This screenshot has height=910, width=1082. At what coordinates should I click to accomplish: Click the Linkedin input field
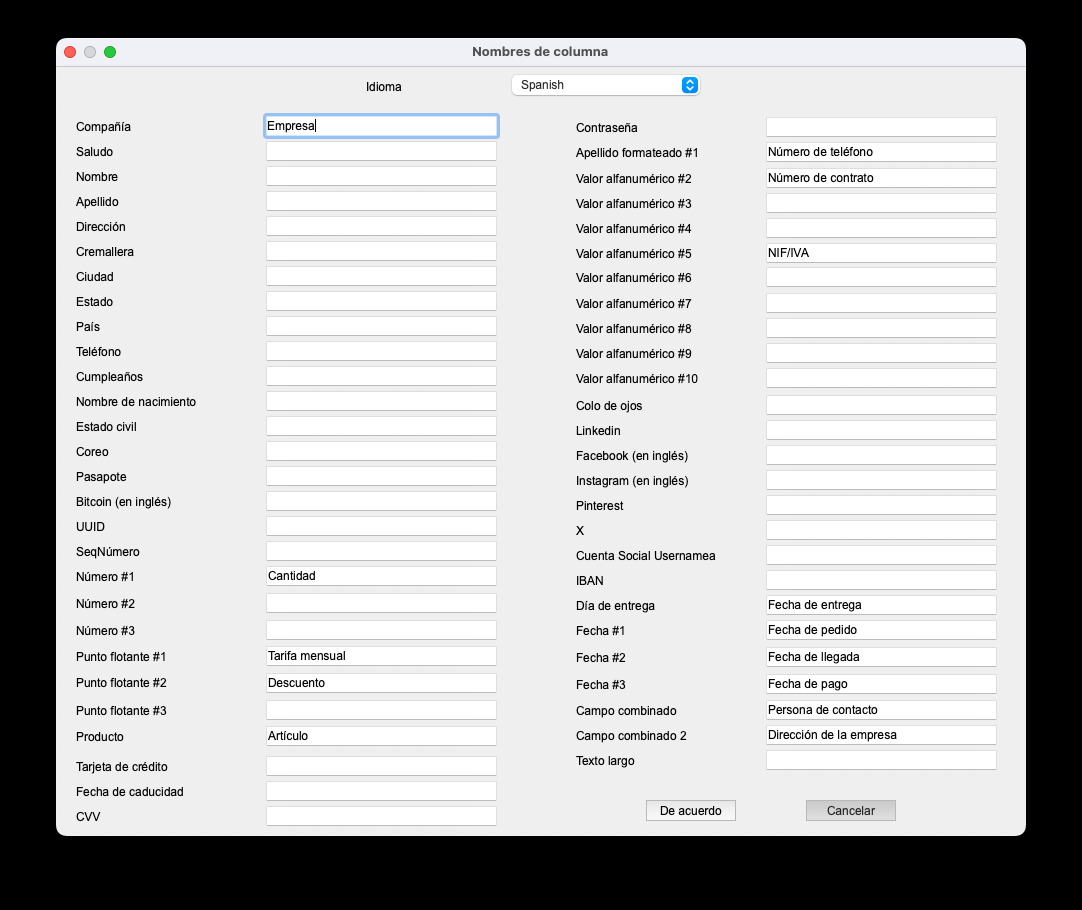(x=881, y=430)
